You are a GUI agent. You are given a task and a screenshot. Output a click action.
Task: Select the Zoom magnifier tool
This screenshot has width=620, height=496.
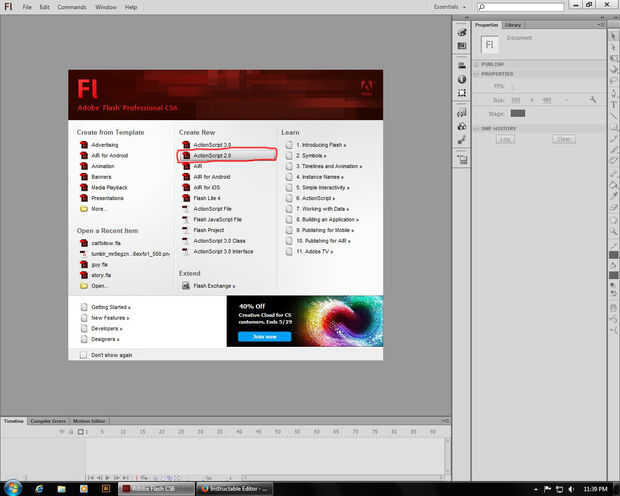click(613, 231)
